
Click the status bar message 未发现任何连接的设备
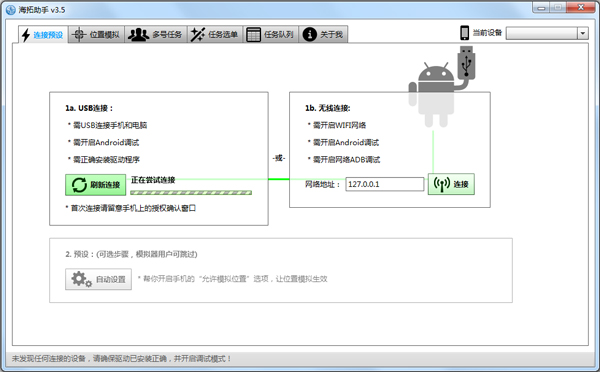[x=122, y=359]
